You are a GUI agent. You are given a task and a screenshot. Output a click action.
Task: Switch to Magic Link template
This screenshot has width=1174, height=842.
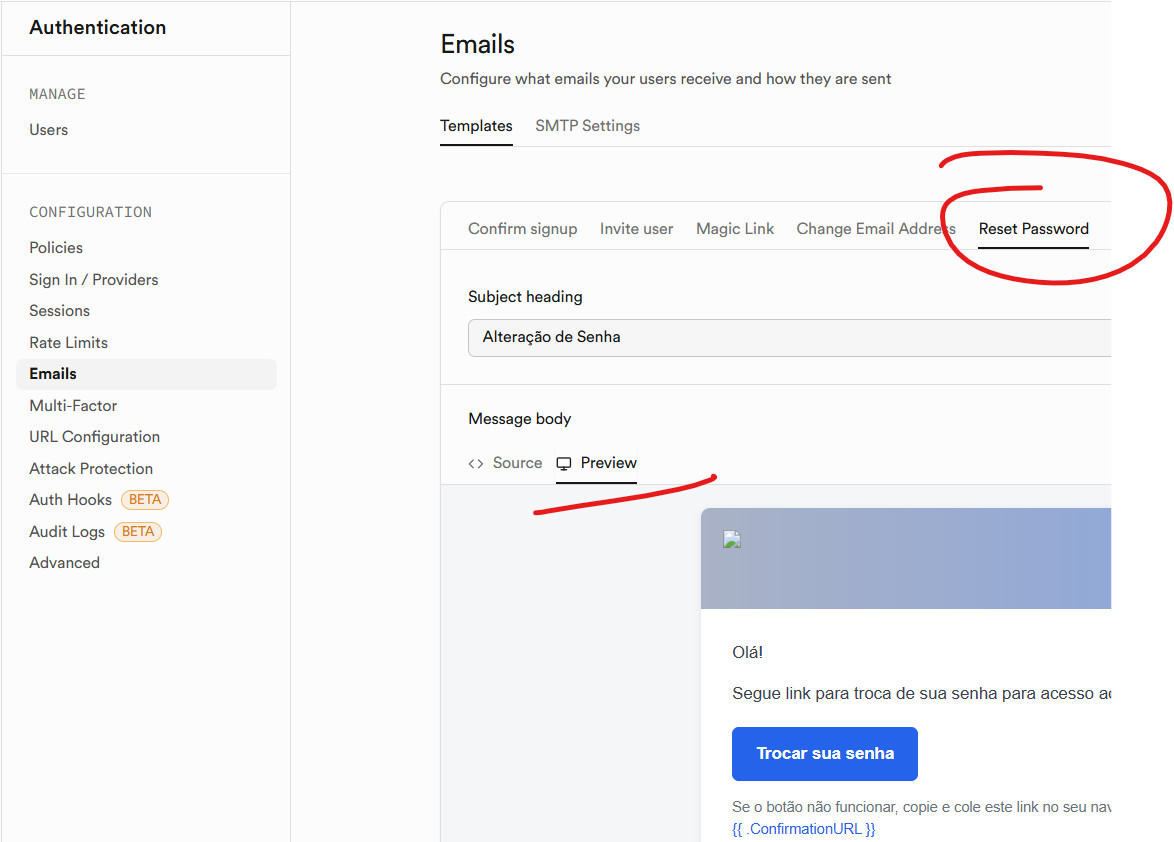[x=735, y=229]
